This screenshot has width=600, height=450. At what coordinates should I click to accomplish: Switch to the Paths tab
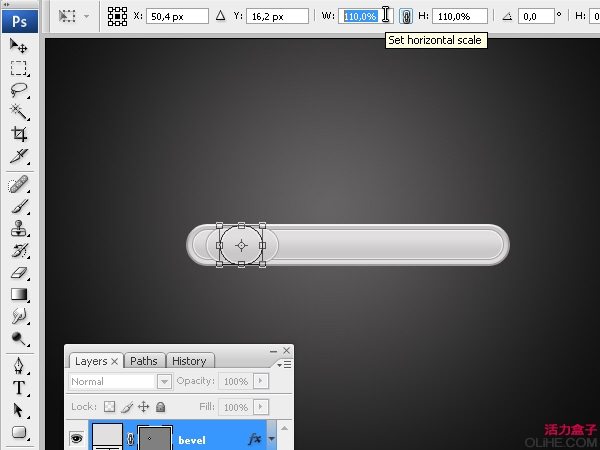click(x=144, y=361)
